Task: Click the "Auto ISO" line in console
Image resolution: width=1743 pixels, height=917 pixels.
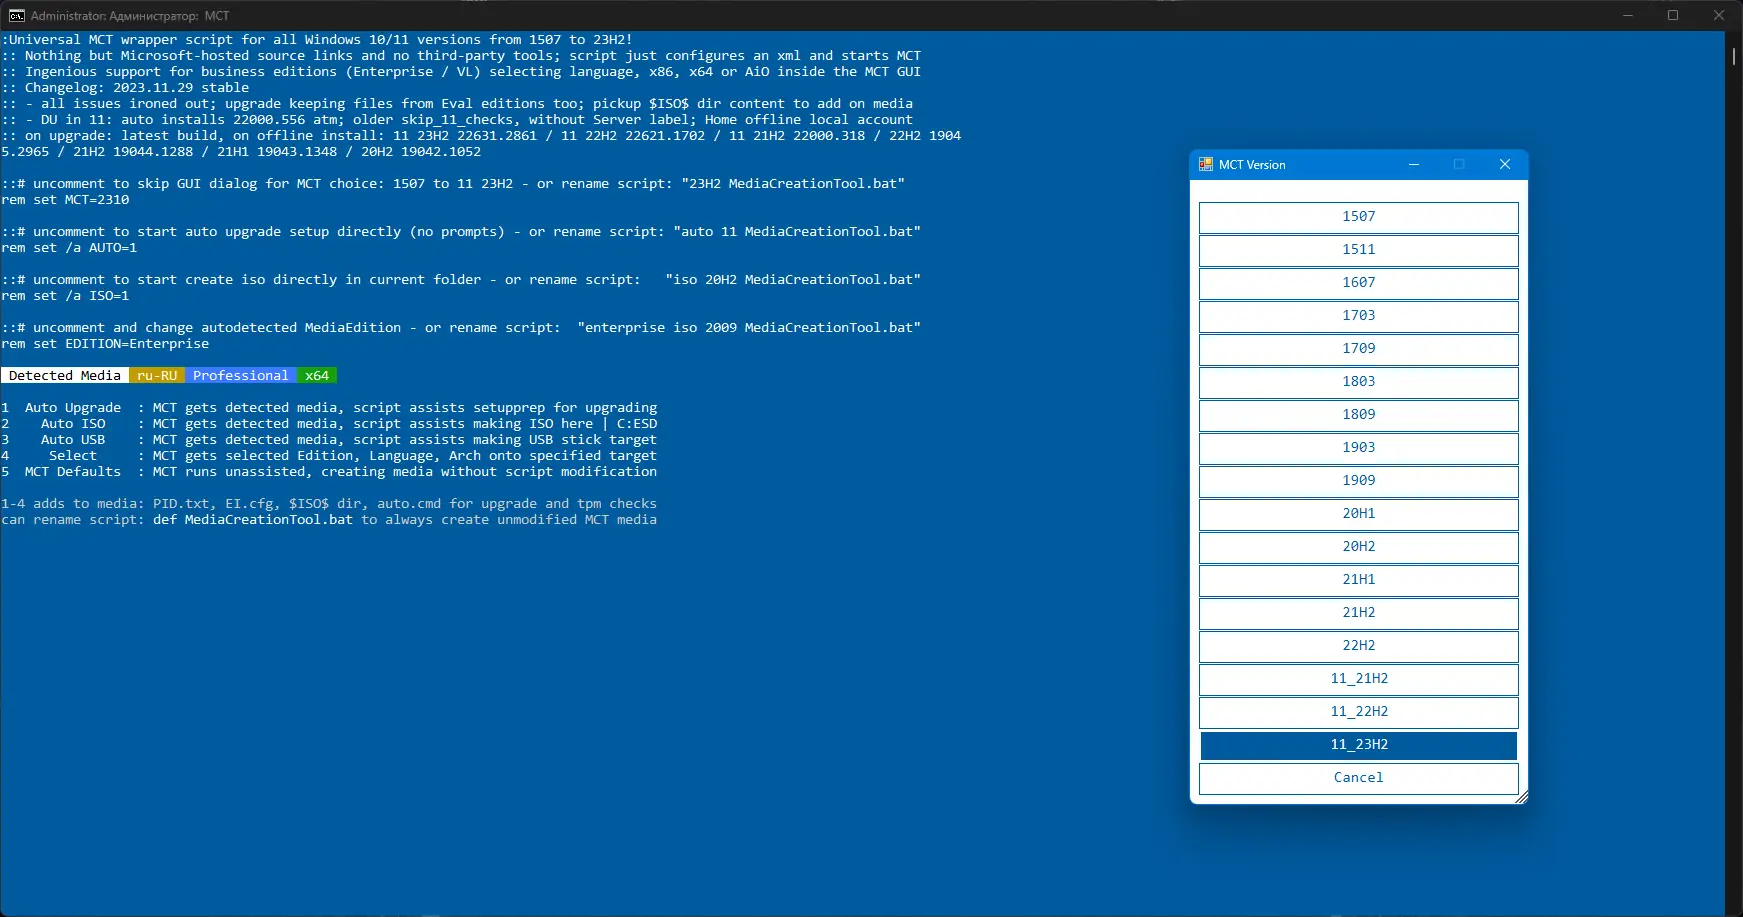Action: [329, 424]
